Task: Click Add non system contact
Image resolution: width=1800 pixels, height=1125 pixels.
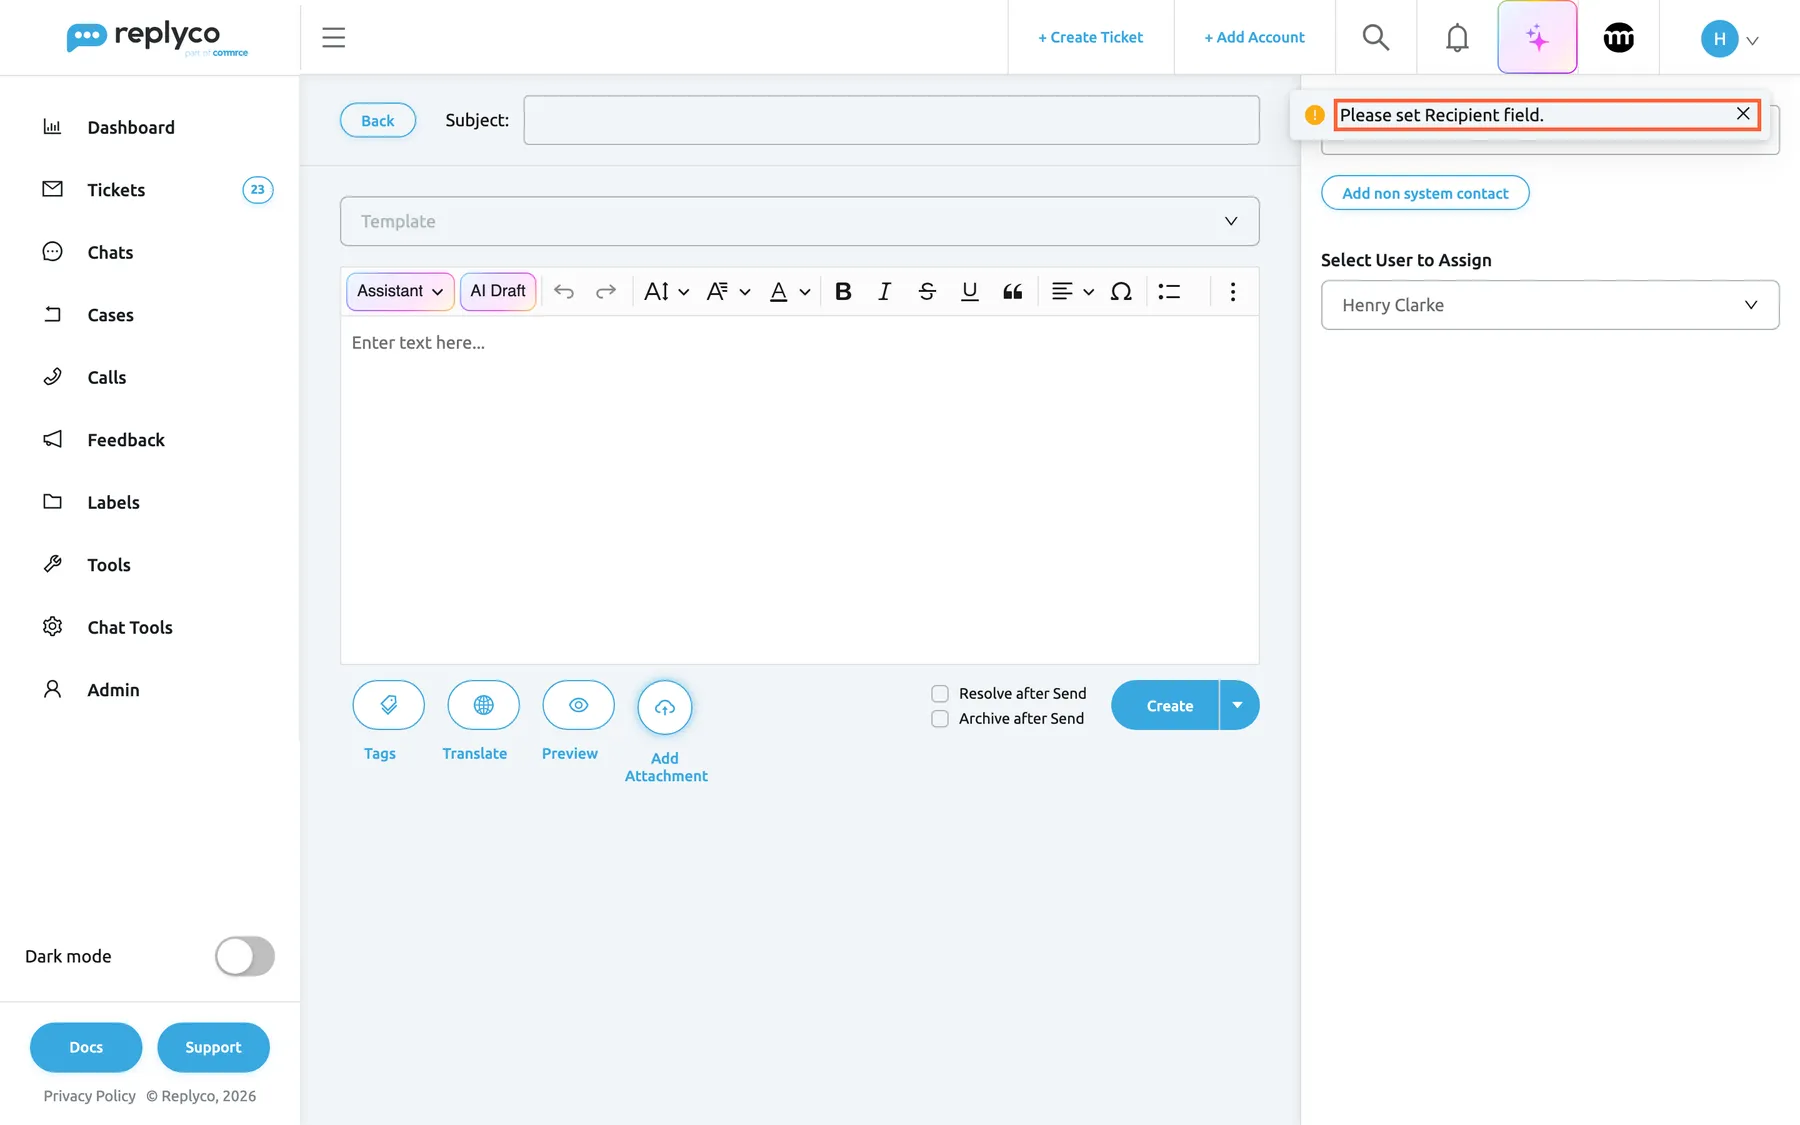Action: click(1425, 193)
